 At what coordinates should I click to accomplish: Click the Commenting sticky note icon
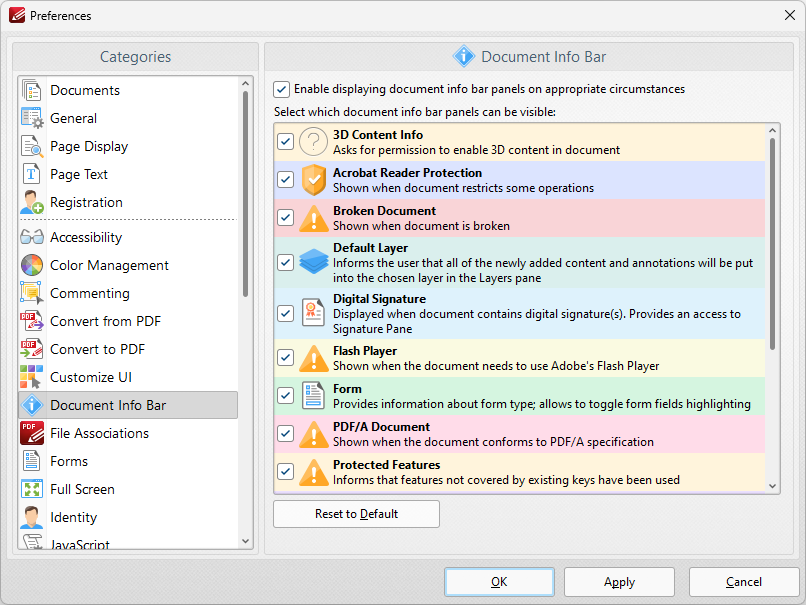[32, 294]
